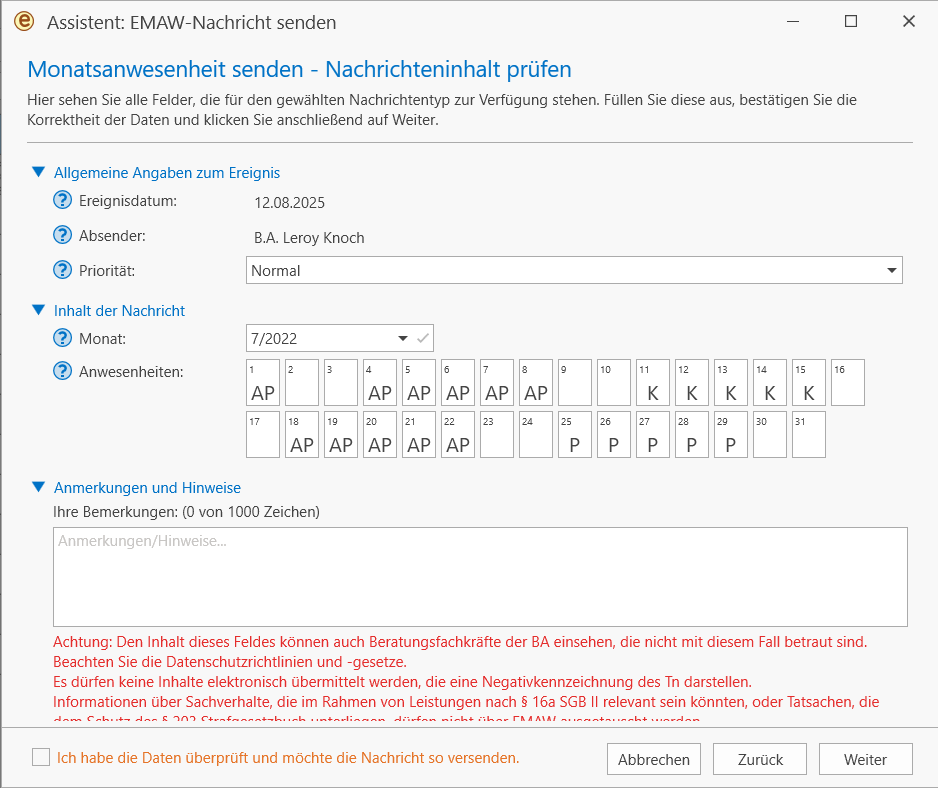This screenshot has width=938, height=788.
Task: Click the 'Ihre Bemerkungen' character count label
Action: click(x=187, y=512)
